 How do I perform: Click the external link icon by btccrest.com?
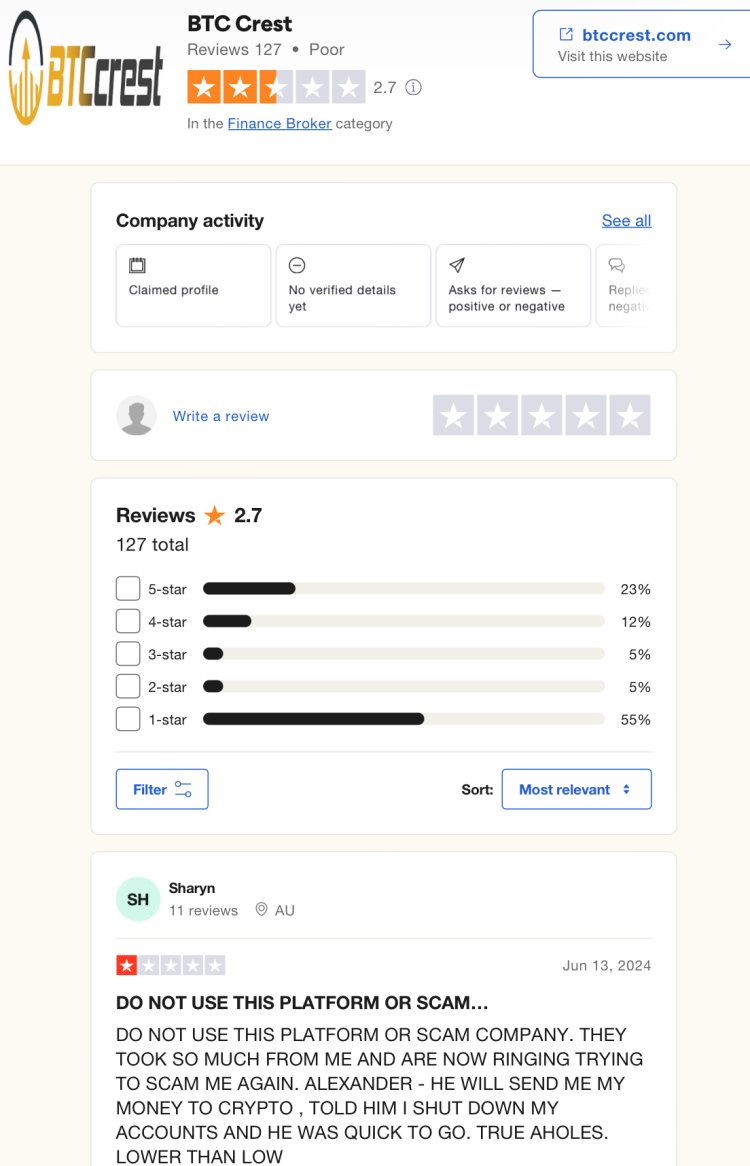click(x=566, y=34)
